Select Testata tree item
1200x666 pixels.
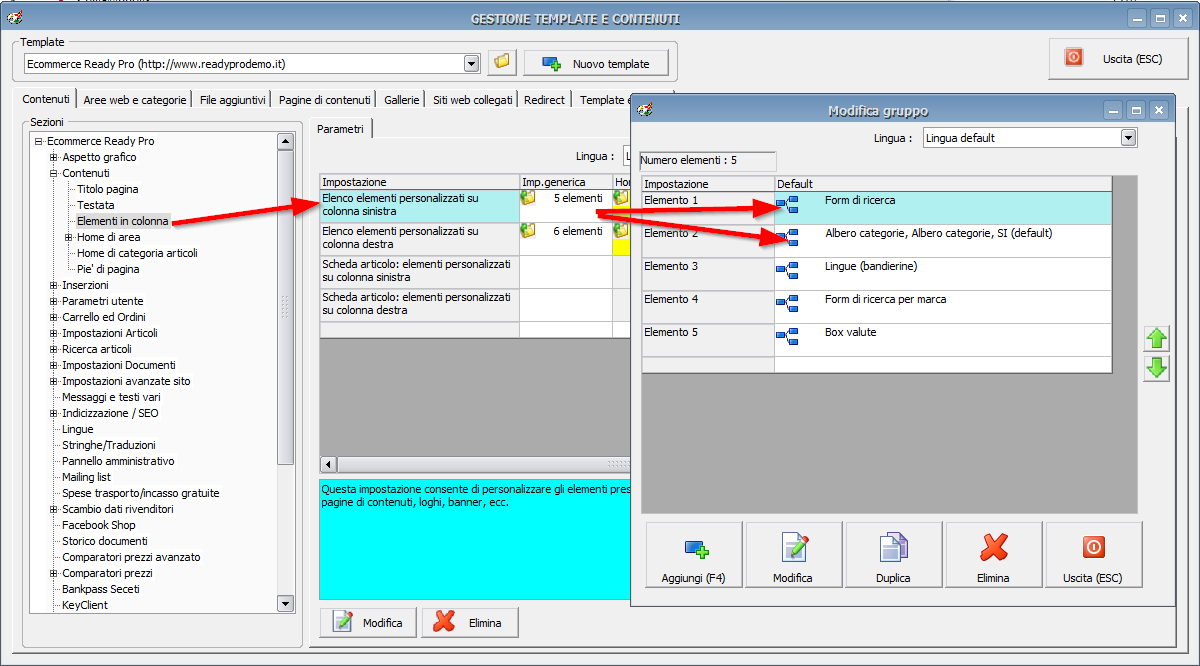[96, 205]
